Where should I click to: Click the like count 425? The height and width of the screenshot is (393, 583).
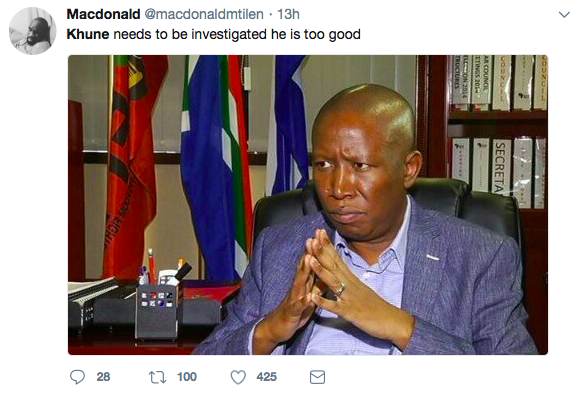point(266,377)
